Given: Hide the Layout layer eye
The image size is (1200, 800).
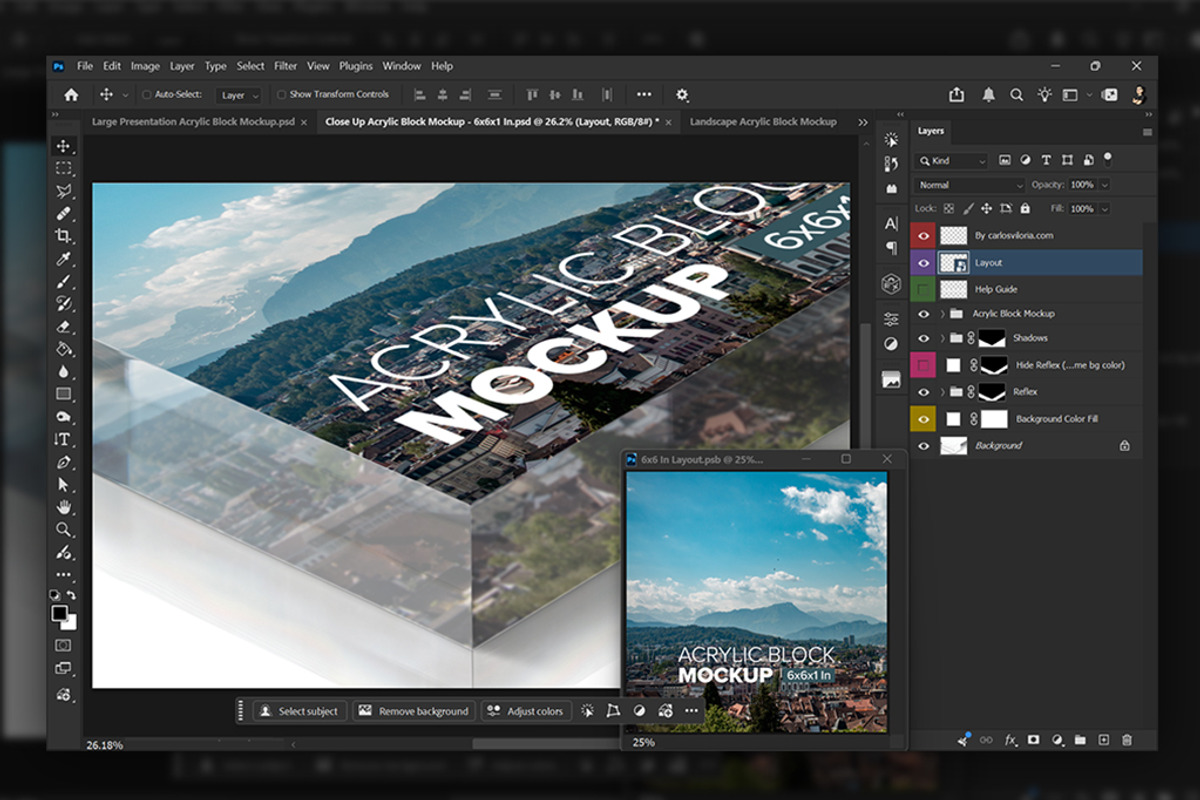Looking at the screenshot, I should 923,263.
